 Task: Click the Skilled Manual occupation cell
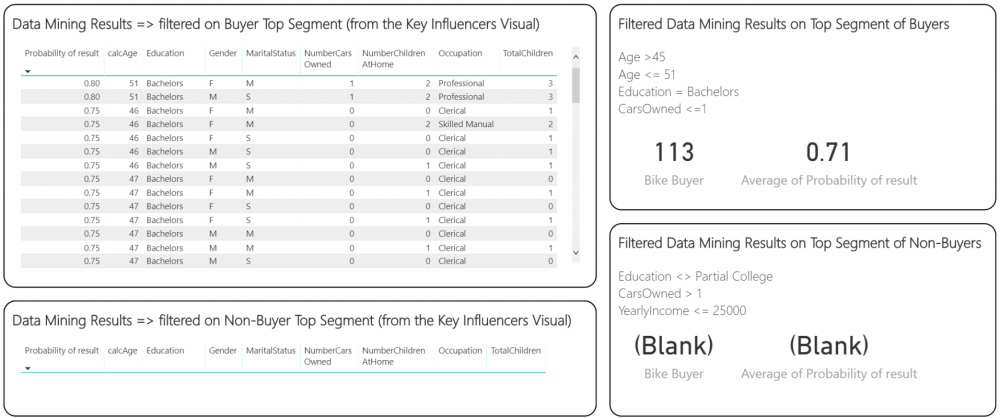(x=466, y=124)
